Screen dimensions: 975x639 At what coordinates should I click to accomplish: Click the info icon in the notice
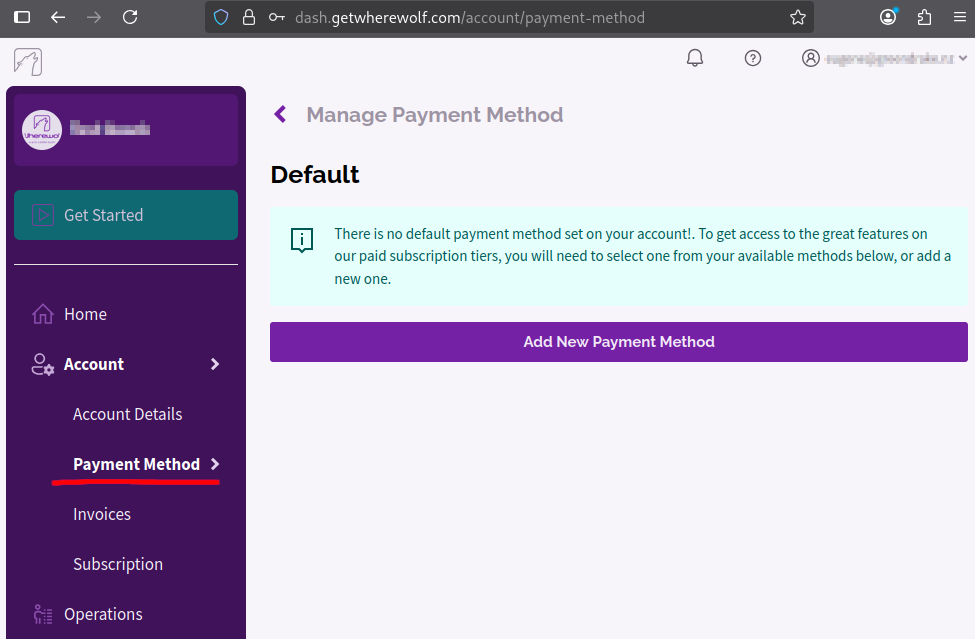tap(302, 240)
